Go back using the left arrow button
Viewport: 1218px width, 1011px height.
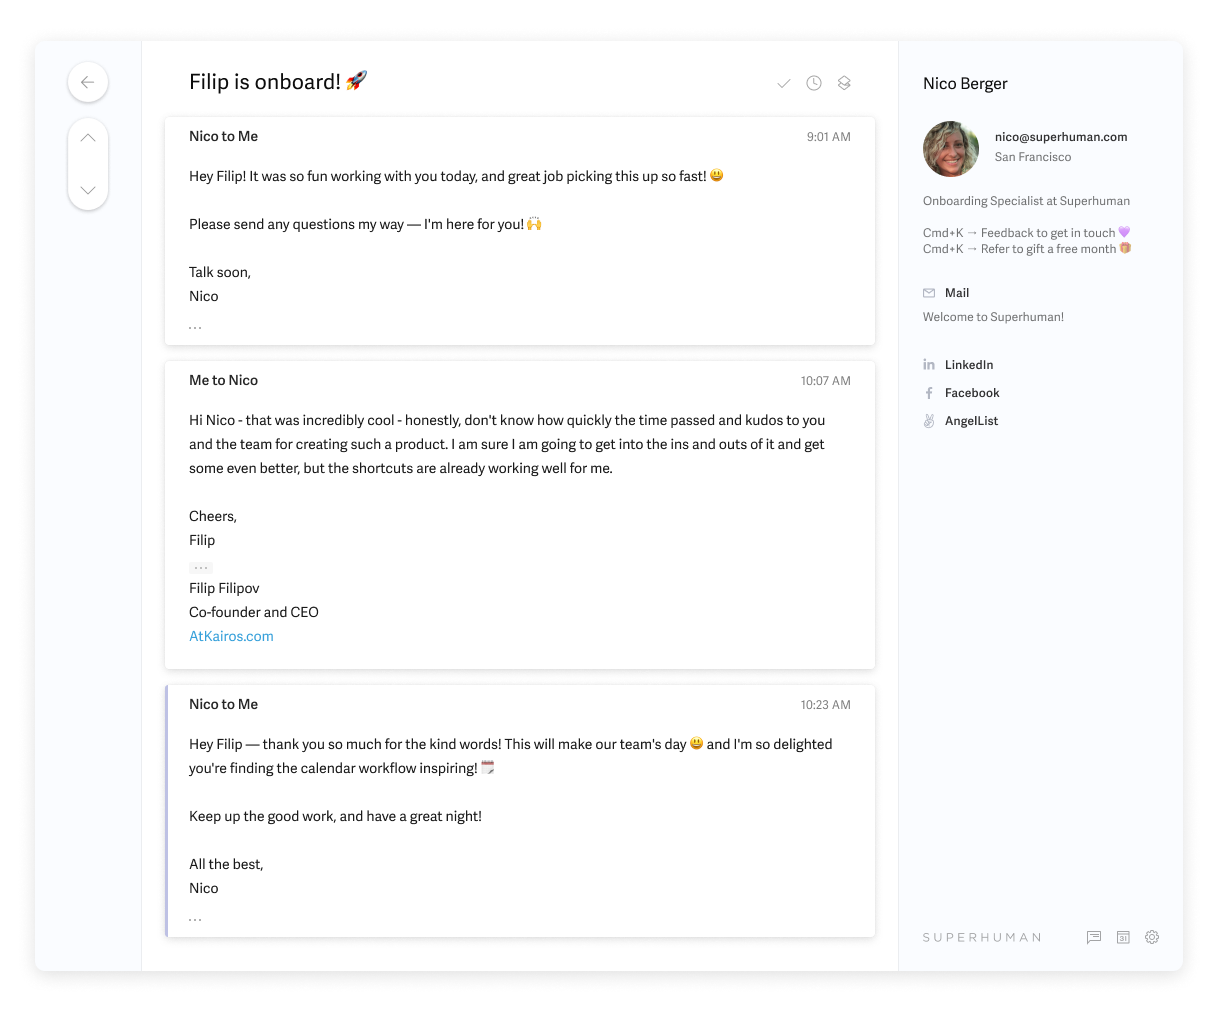tap(88, 82)
